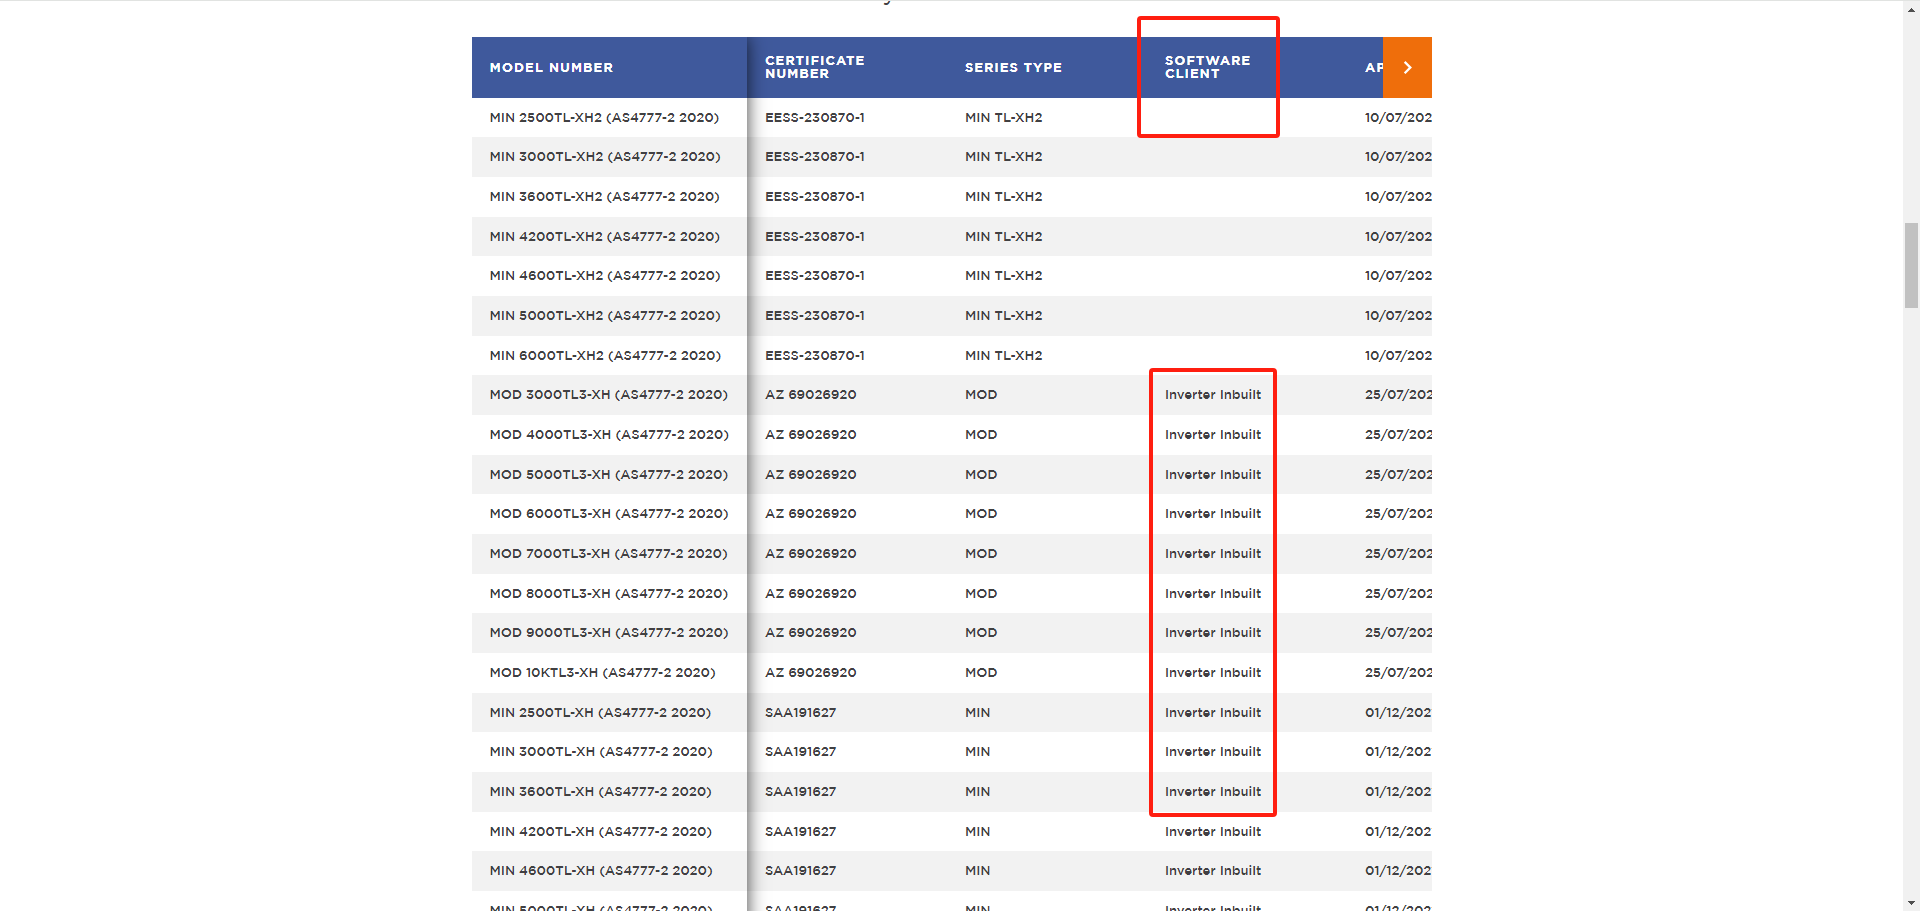
Task: Select the certificate number of MOD 9000TL3-XH
Action: coord(810,633)
